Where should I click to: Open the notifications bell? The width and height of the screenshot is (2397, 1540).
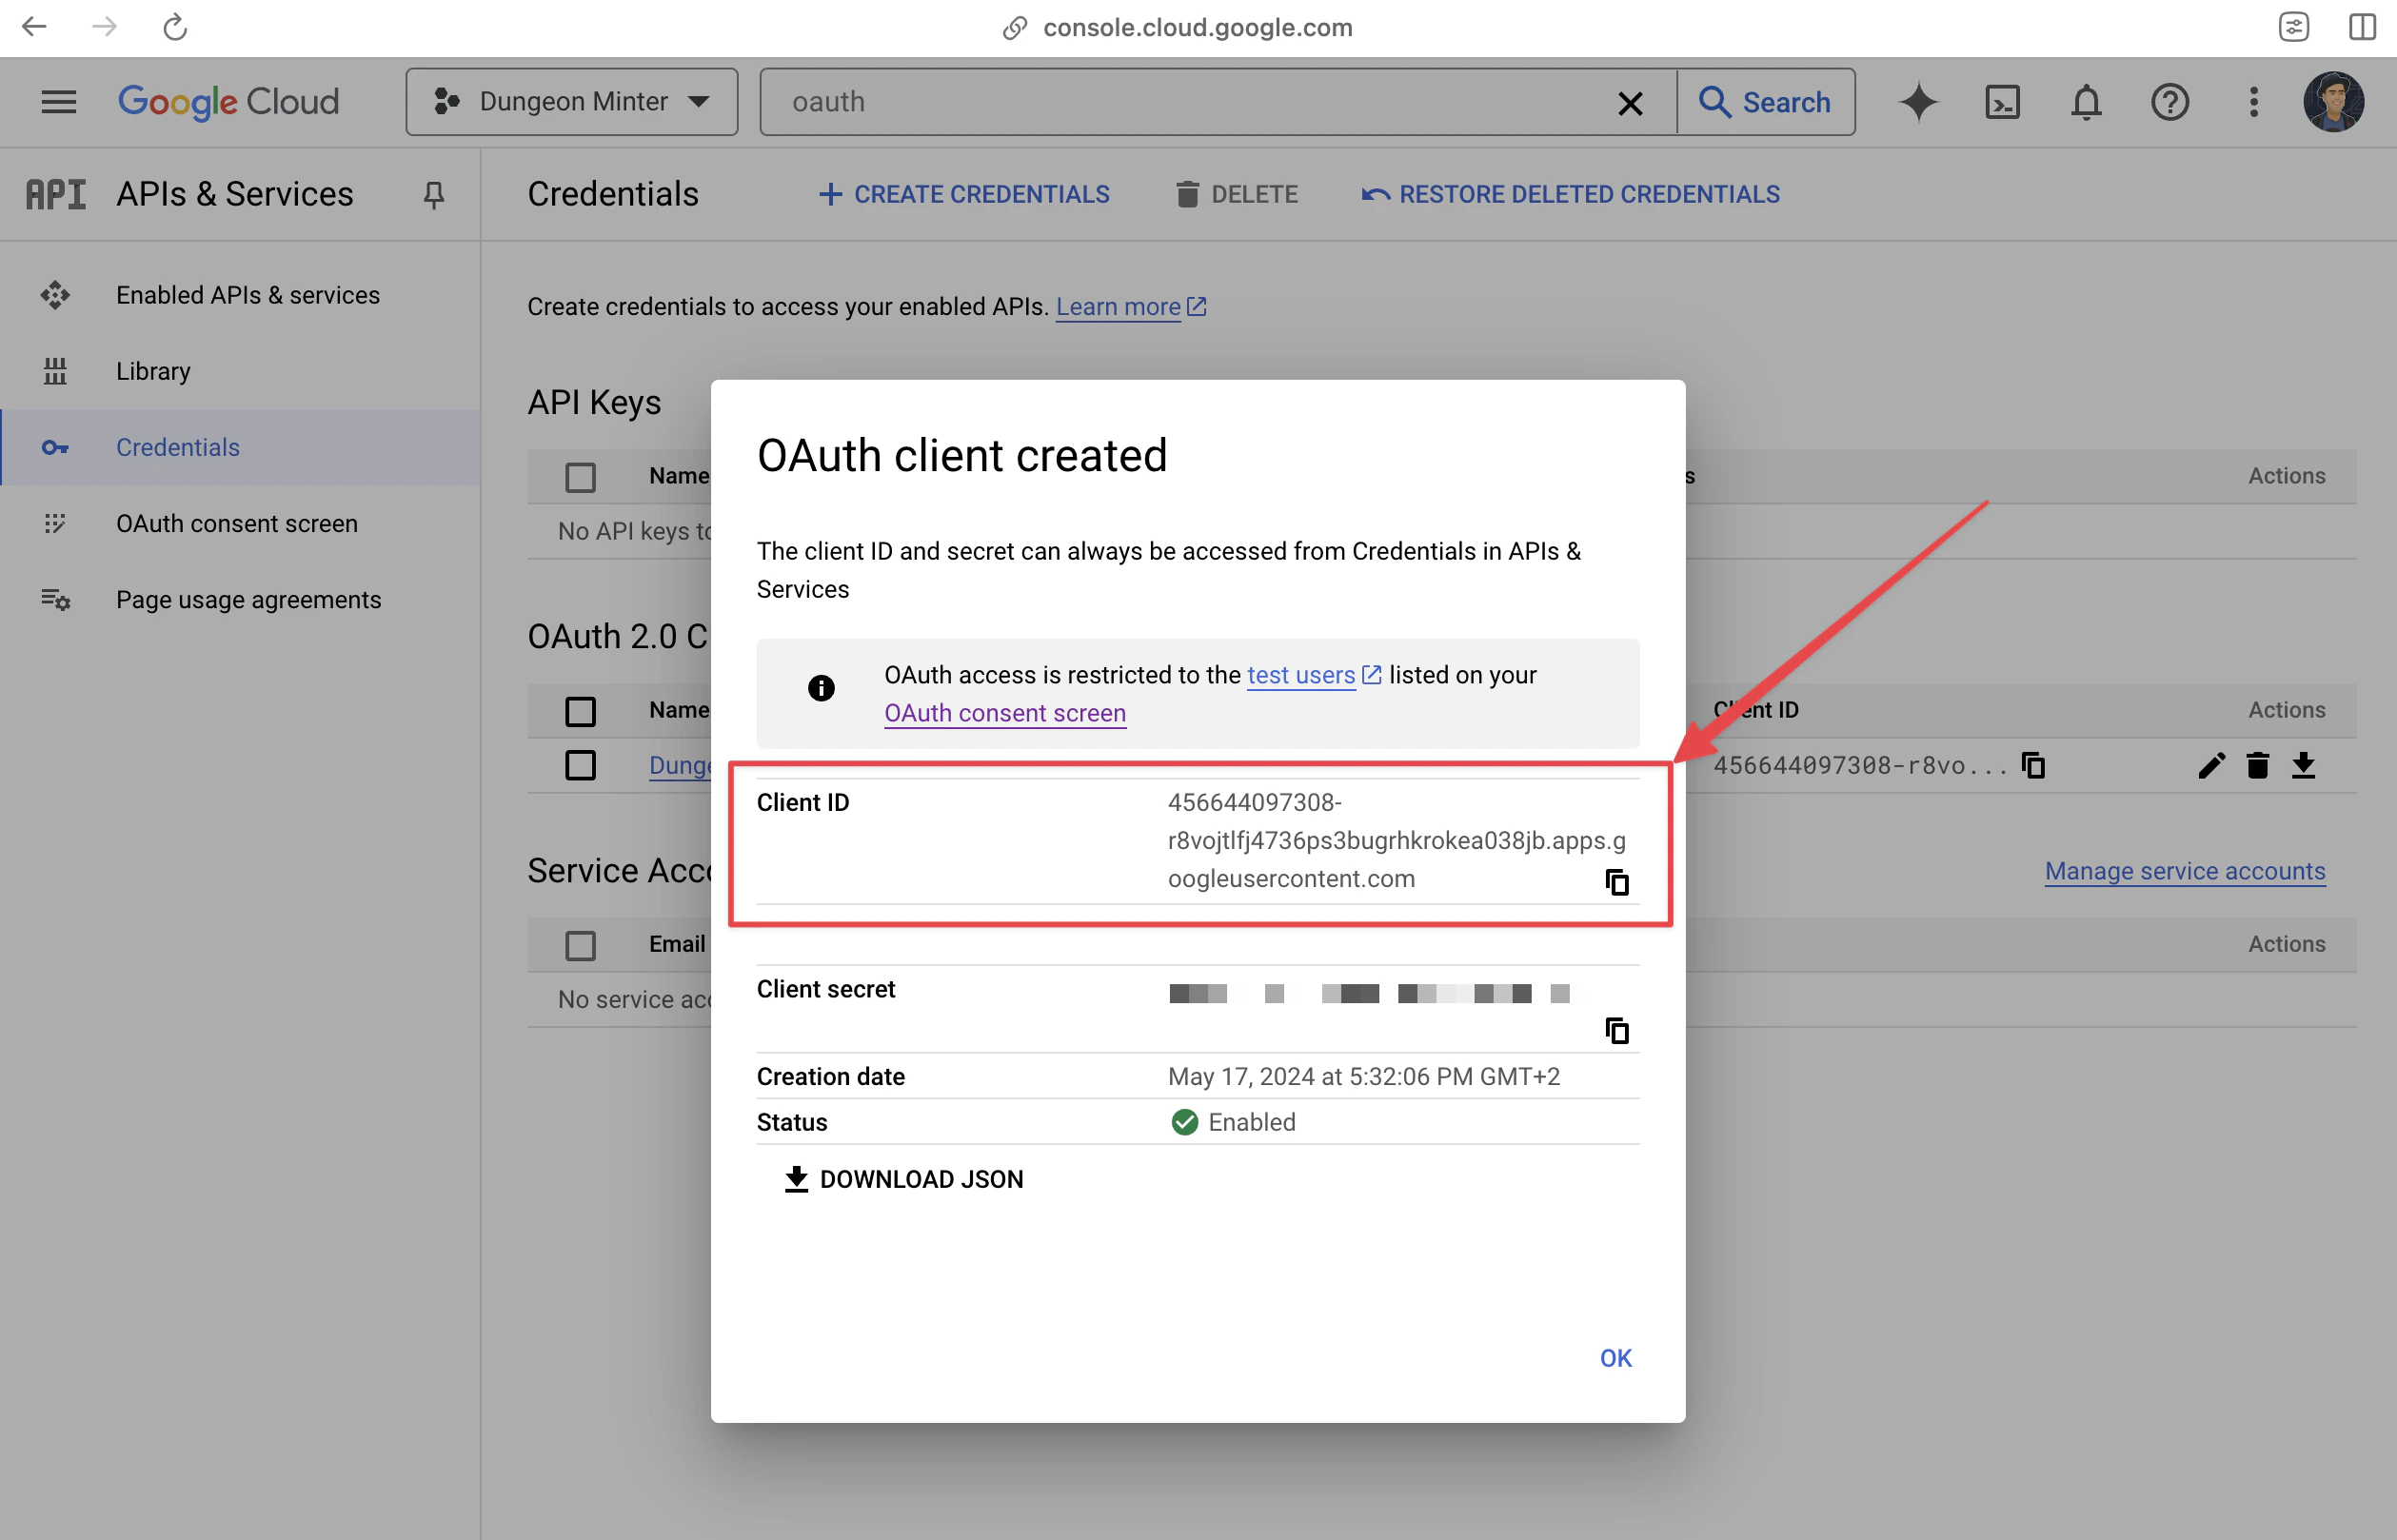[2085, 102]
